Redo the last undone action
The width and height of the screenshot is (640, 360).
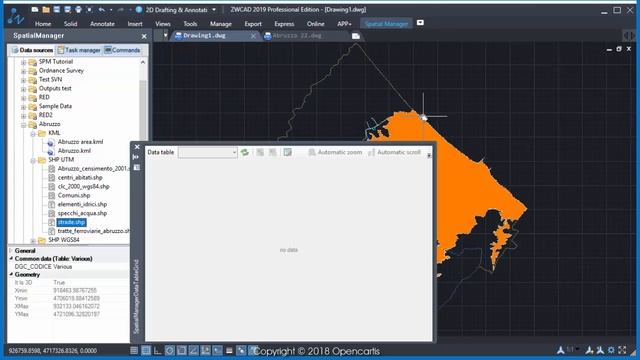(x=121, y=9)
